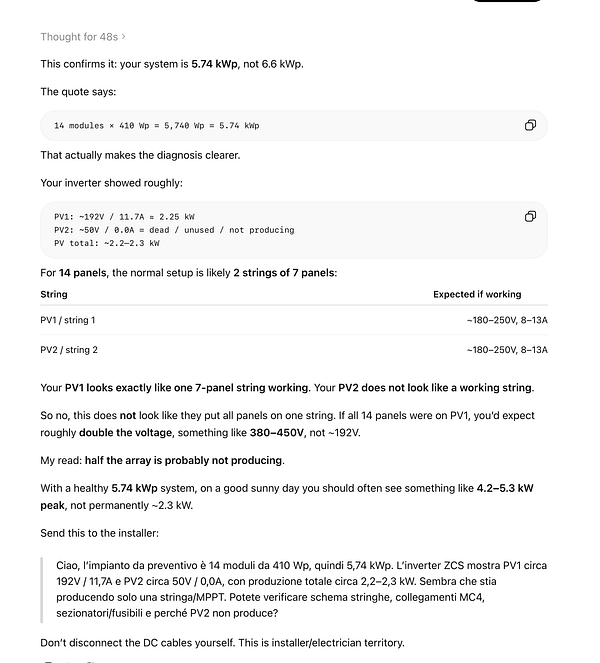
Task: Click the bold '5.74 kWp' in the first sentence
Action: (215, 64)
